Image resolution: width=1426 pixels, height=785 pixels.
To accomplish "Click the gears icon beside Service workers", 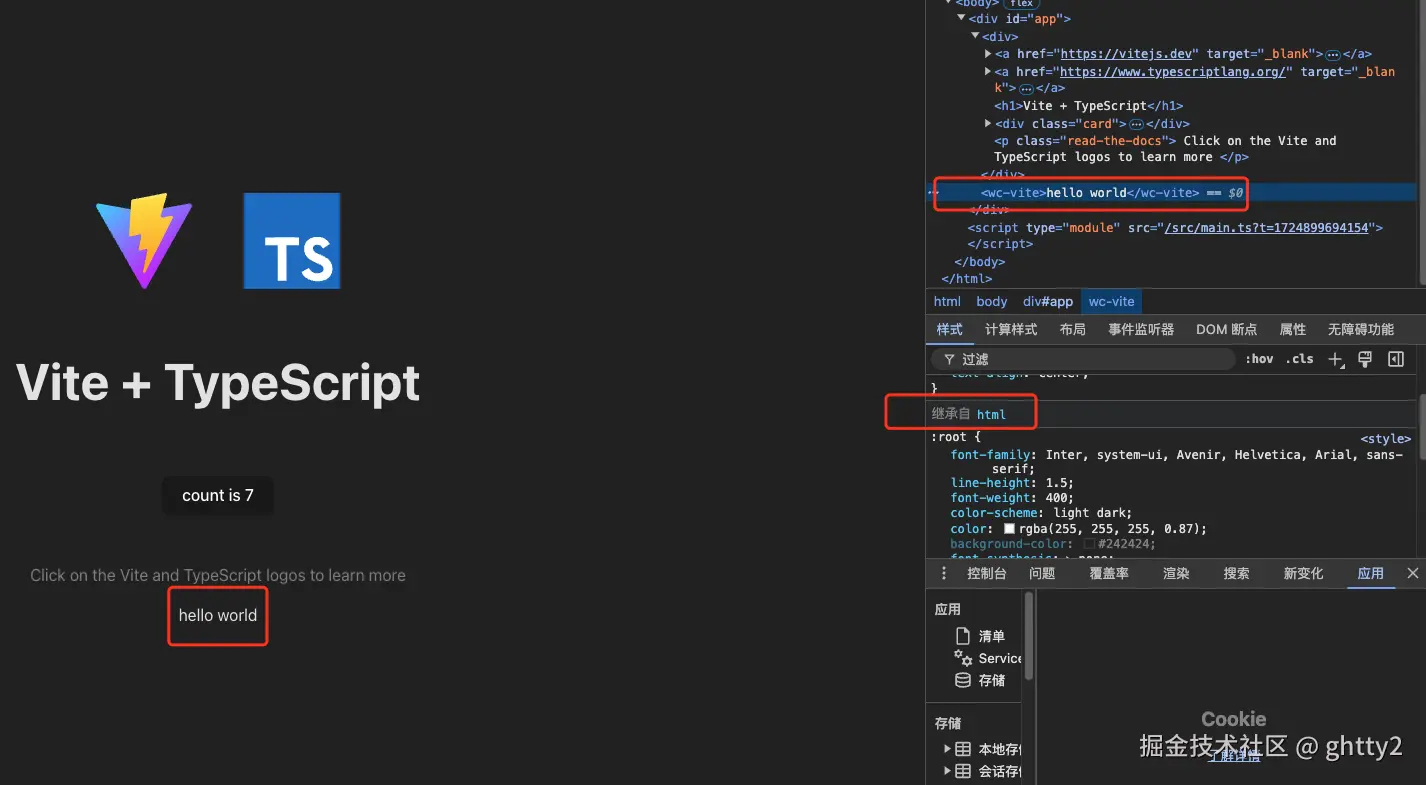I will [963, 658].
